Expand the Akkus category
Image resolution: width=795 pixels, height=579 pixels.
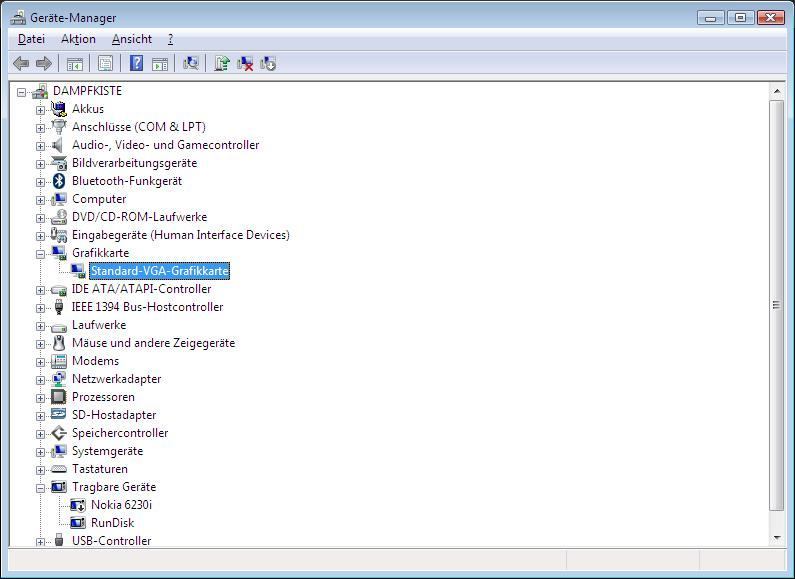pyautogui.click(x=40, y=110)
